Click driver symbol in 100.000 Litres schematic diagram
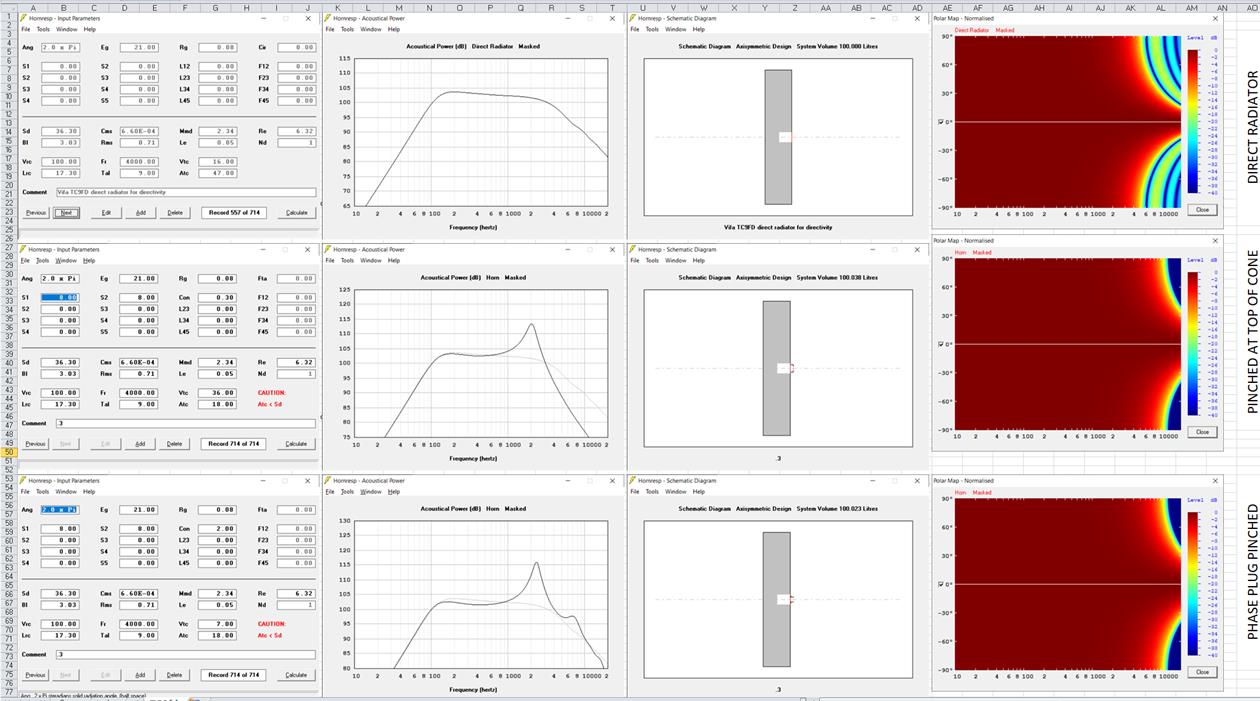1260x701 pixels. 785,137
